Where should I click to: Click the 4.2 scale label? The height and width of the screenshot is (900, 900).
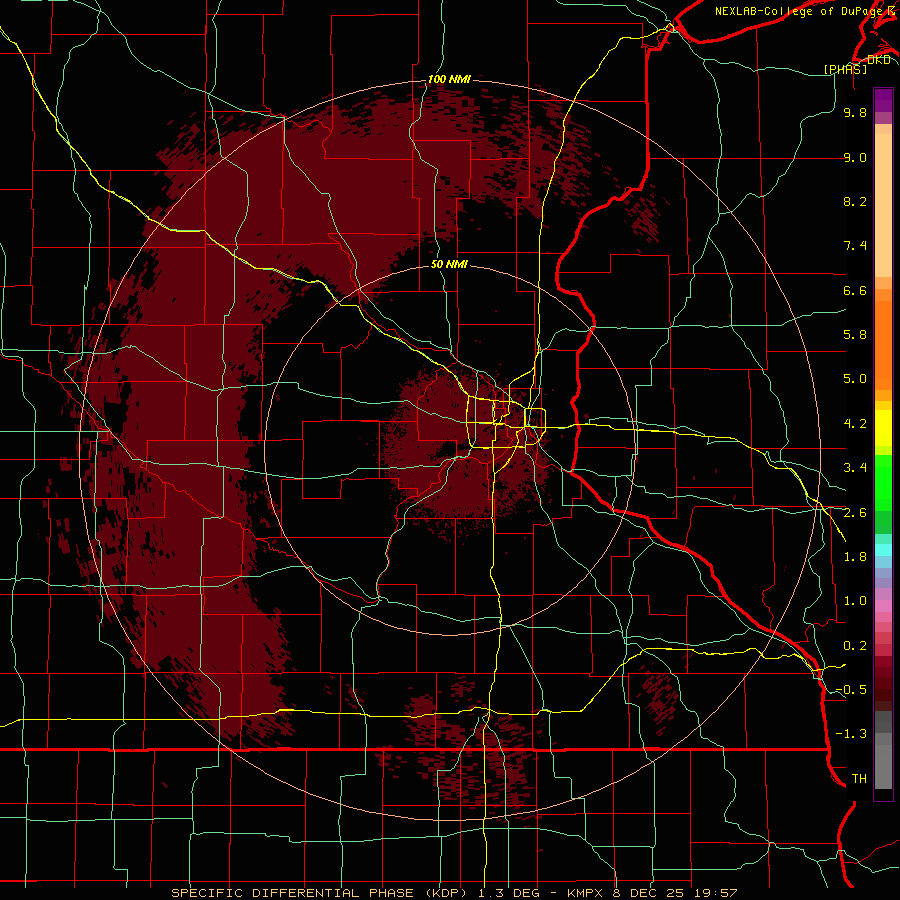coord(855,424)
